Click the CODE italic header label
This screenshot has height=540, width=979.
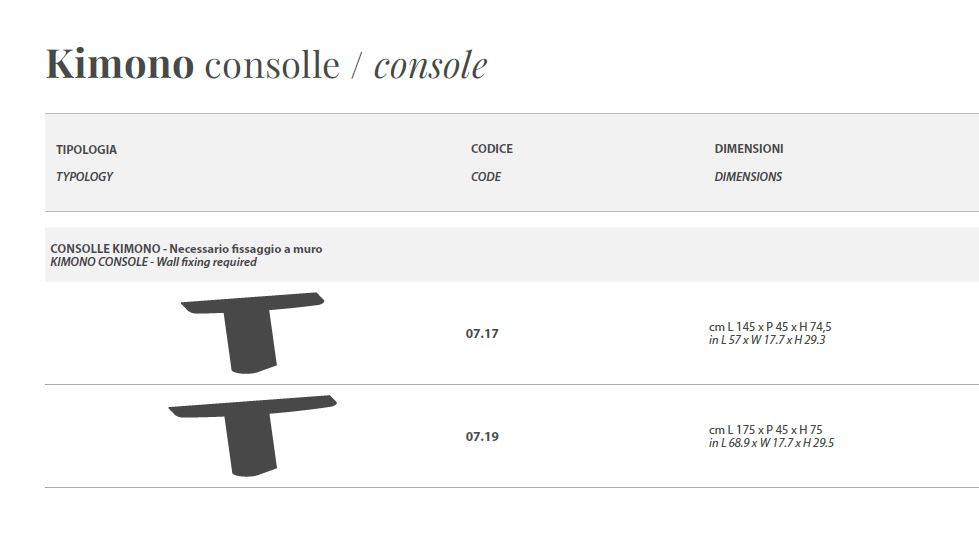tap(486, 177)
